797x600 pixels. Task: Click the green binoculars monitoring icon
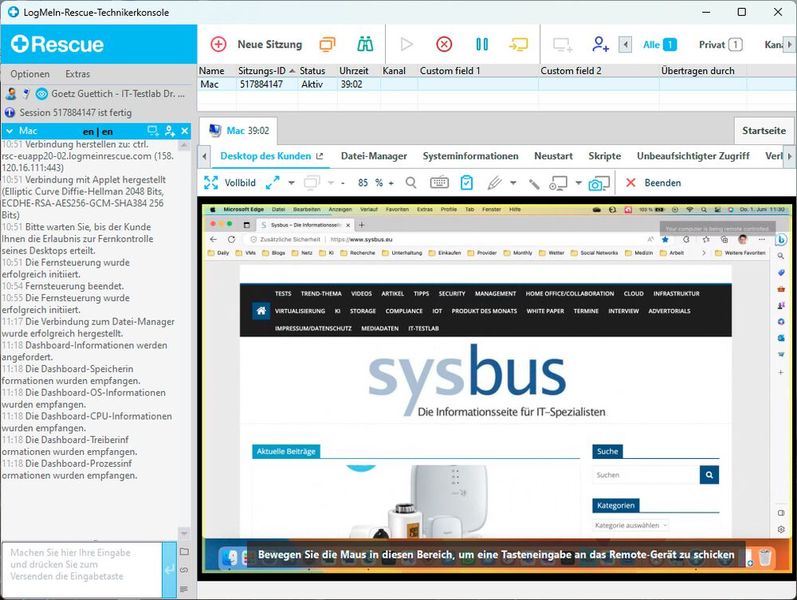point(365,44)
